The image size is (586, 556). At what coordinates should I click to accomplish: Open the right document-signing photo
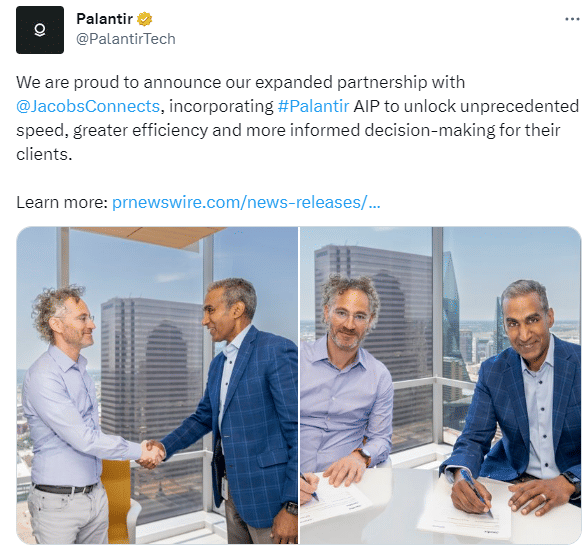(441, 385)
